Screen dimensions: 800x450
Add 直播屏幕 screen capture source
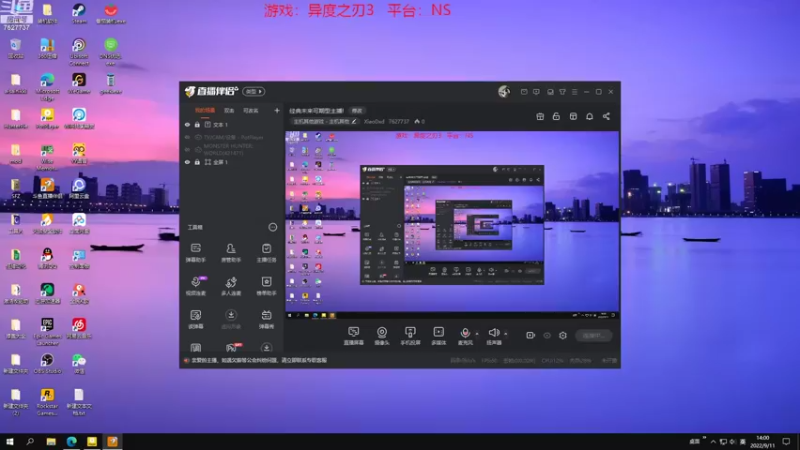(354, 336)
